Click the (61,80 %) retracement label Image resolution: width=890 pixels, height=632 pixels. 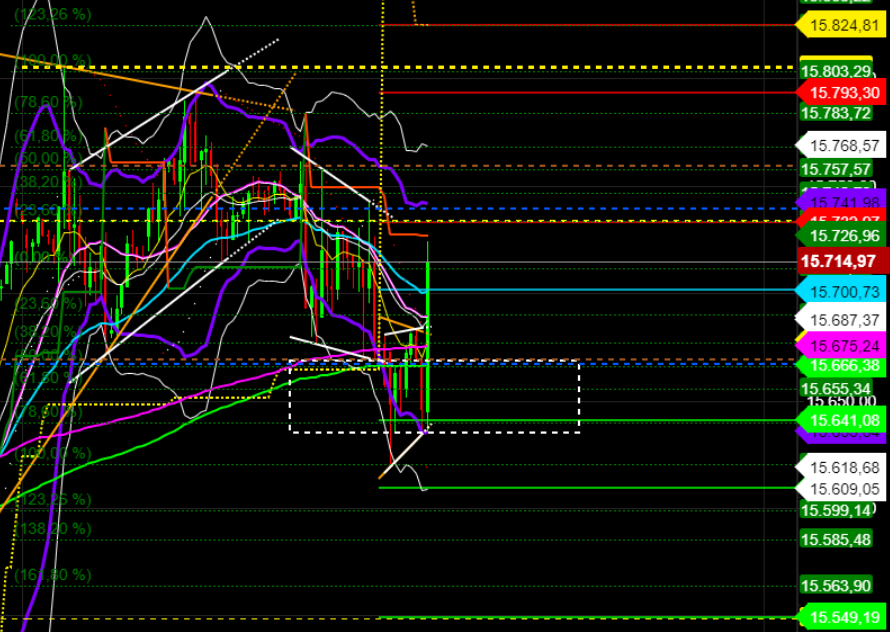(x=47, y=134)
